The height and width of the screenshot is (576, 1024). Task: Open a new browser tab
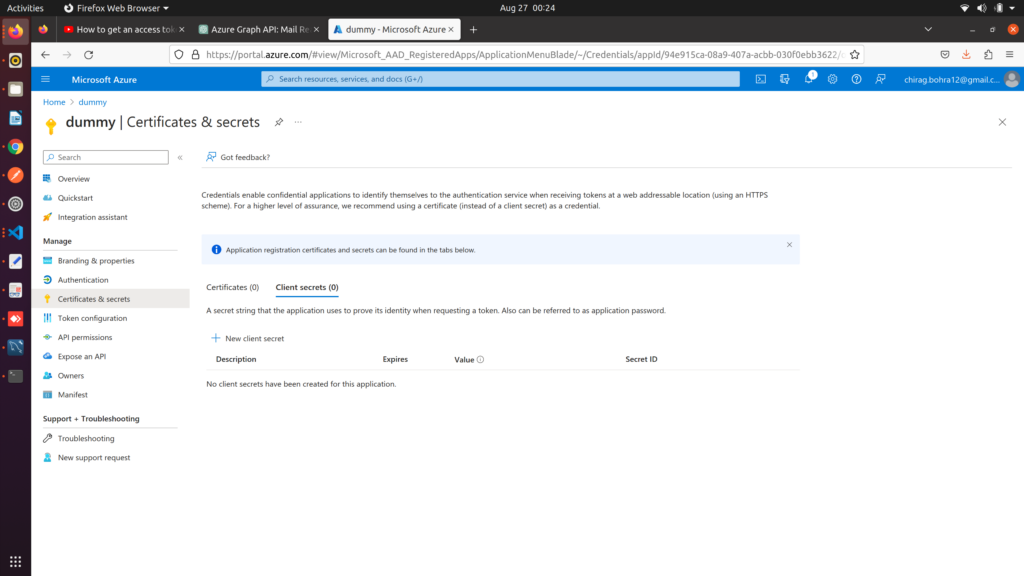(x=473, y=29)
